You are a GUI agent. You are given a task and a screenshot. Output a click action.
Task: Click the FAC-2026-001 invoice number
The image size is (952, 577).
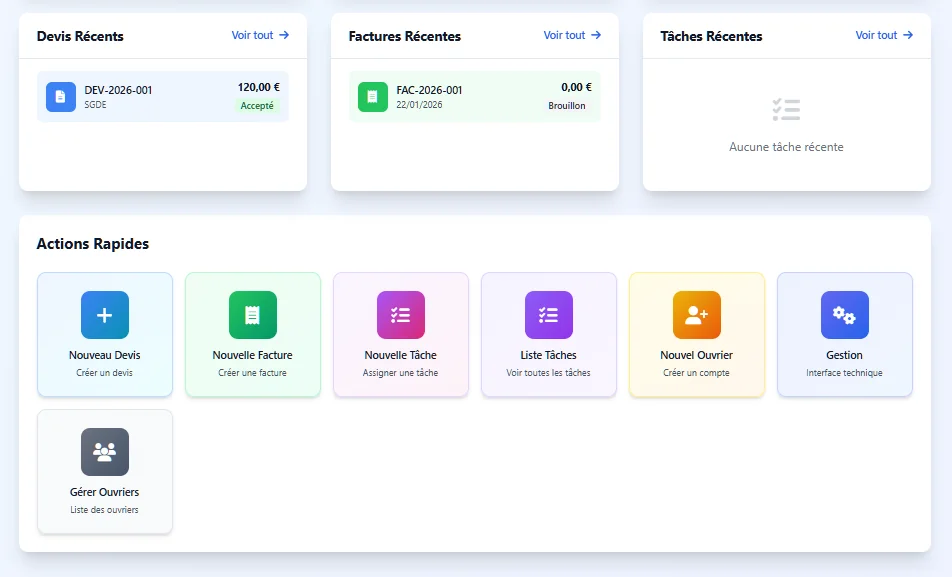[x=429, y=90]
